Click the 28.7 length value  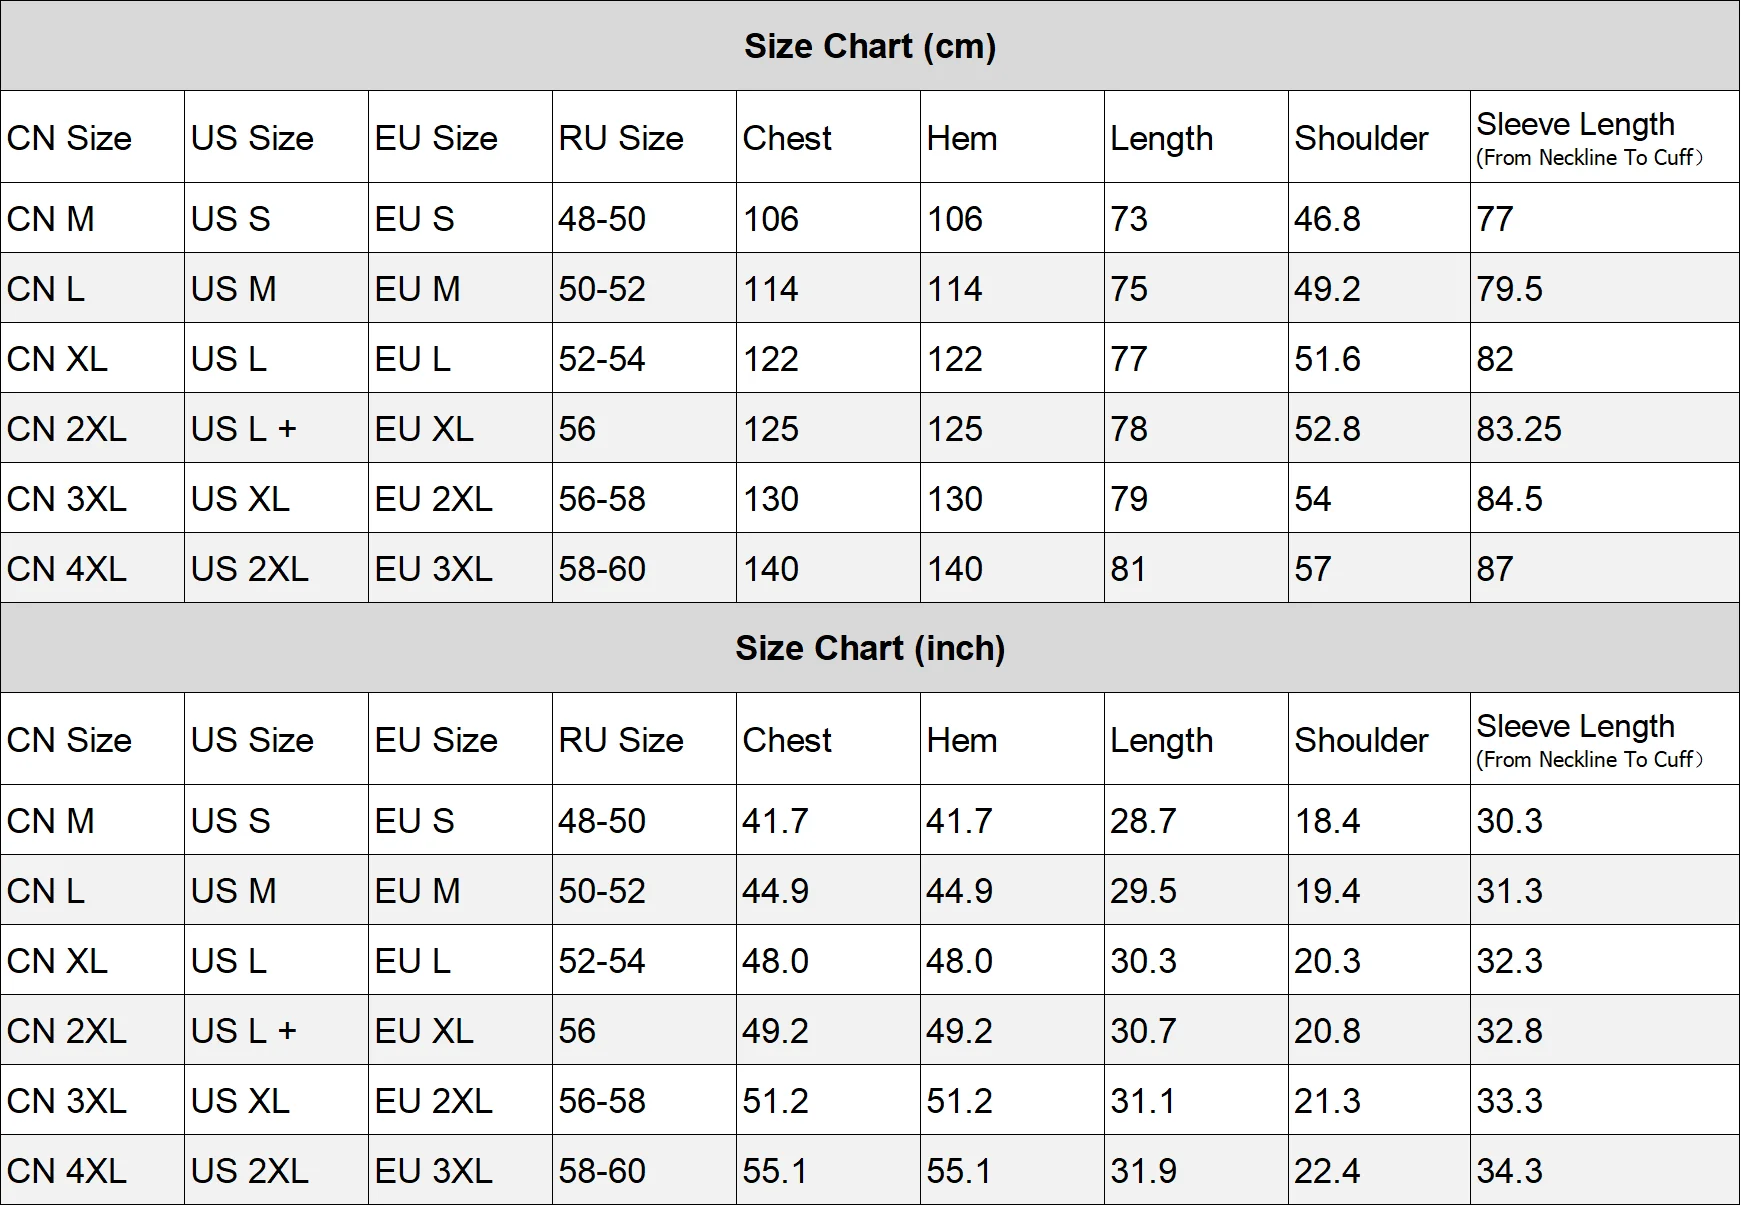tap(1143, 821)
